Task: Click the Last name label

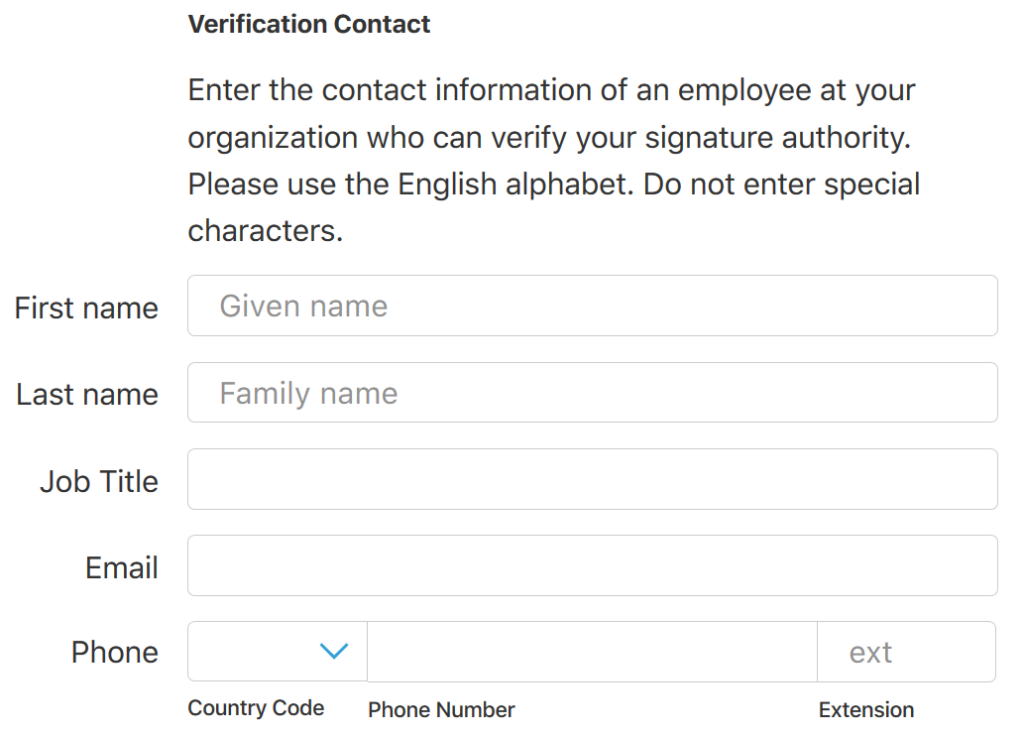Action: pyautogui.click(x=87, y=394)
